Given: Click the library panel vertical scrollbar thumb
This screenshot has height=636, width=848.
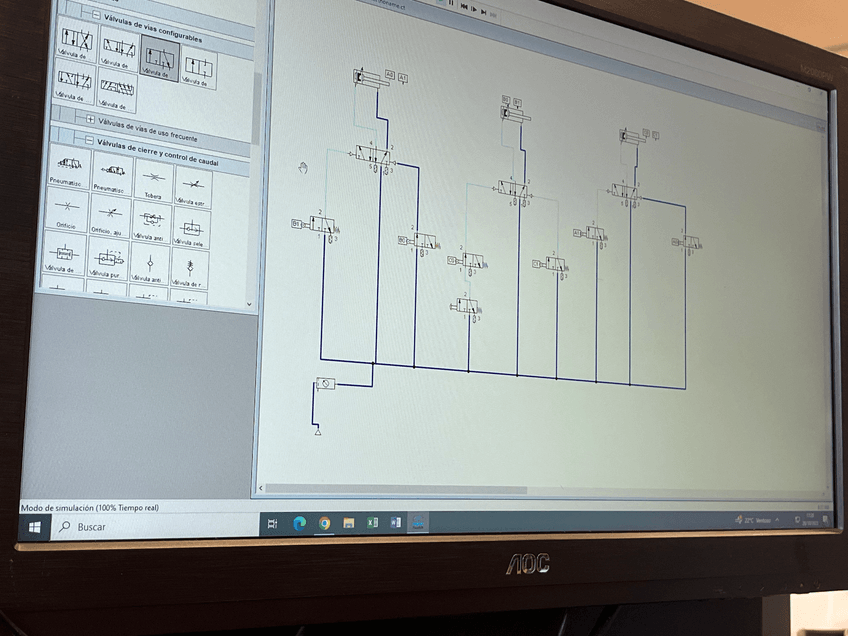Looking at the screenshot, I should point(257,108).
